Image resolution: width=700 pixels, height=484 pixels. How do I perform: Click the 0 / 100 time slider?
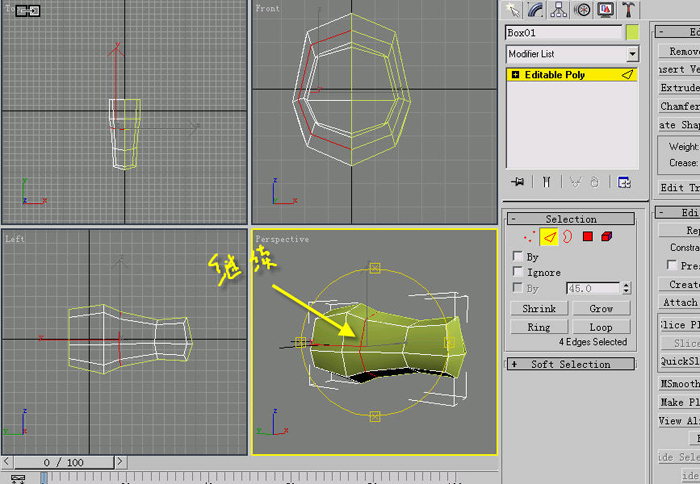[64, 462]
